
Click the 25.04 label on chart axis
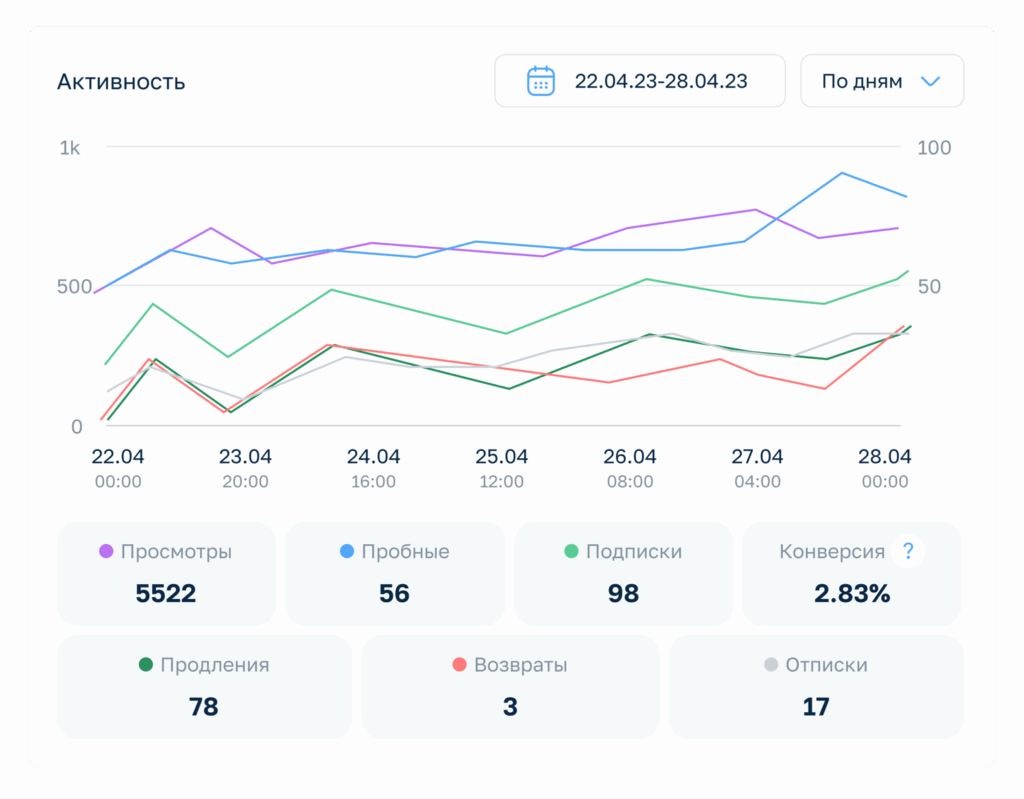[x=501, y=457]
